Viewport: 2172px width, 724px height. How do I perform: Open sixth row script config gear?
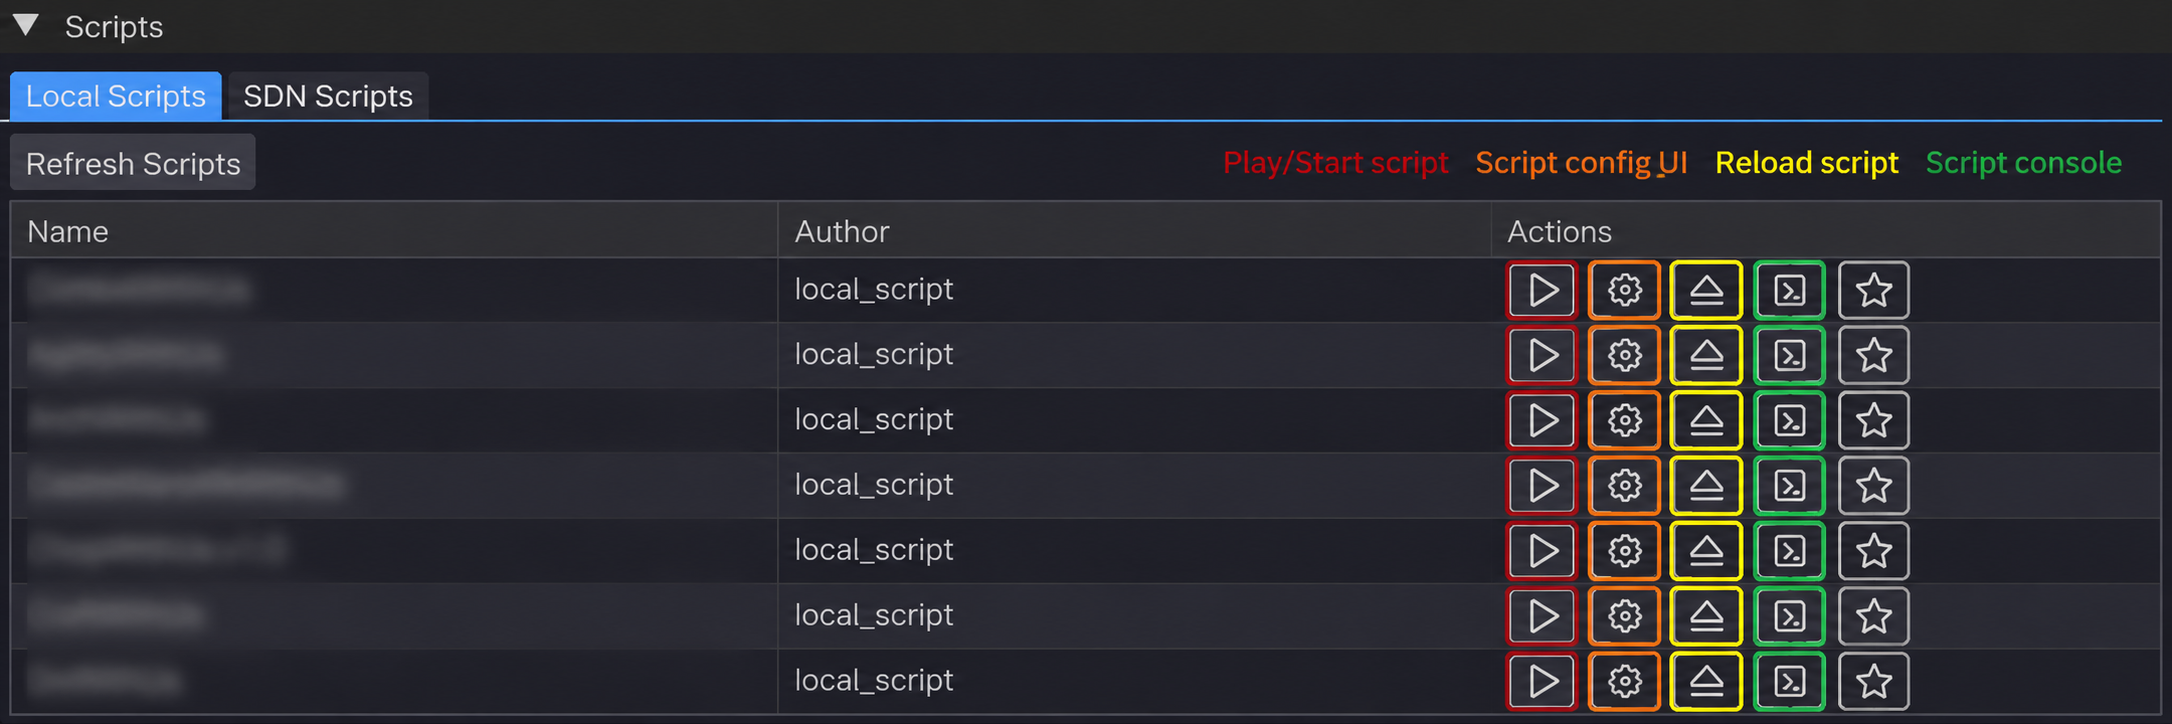1624,616
